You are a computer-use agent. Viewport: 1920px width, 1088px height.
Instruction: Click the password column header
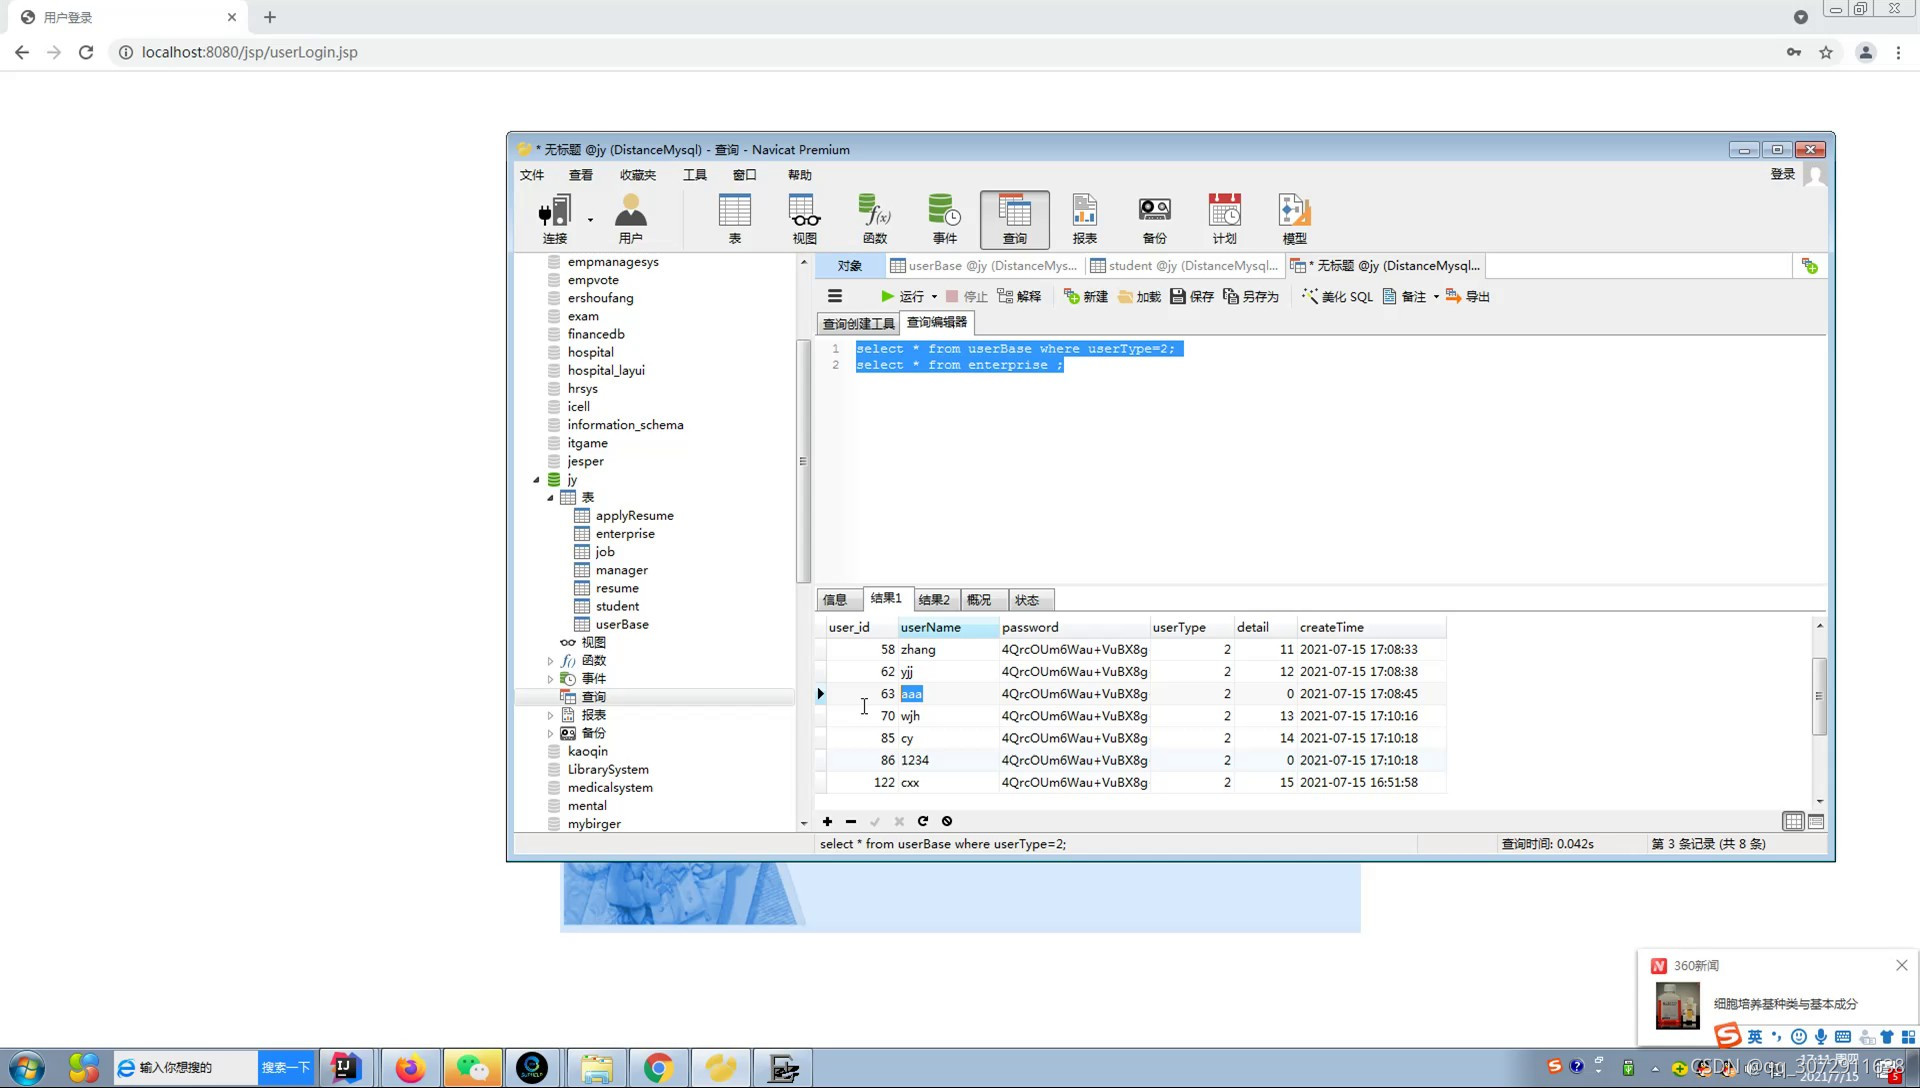[1074, 628]
